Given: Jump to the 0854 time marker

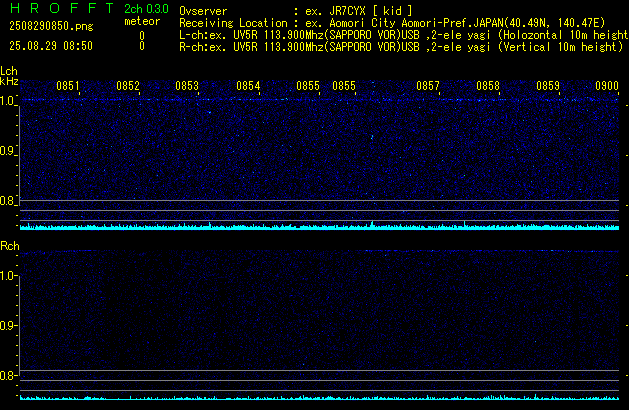Looking at the screenshot, I should tap(248, 86).
